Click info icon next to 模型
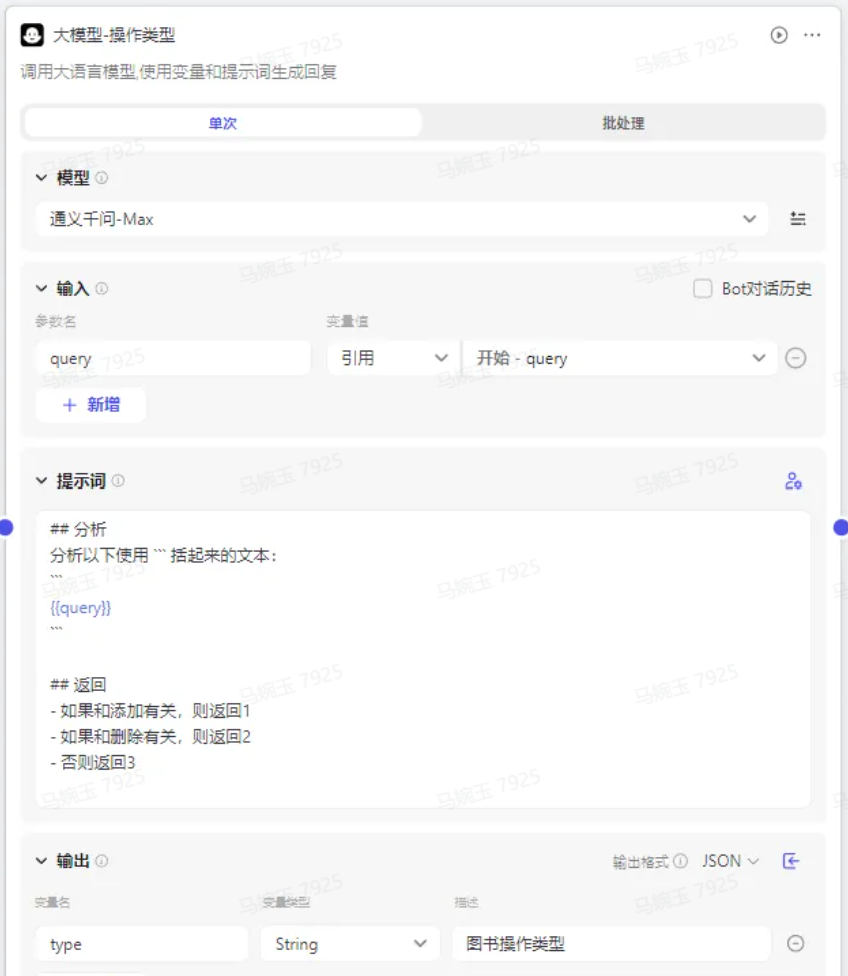This screenshot has height=976, width=848. (x=101, y=178)
